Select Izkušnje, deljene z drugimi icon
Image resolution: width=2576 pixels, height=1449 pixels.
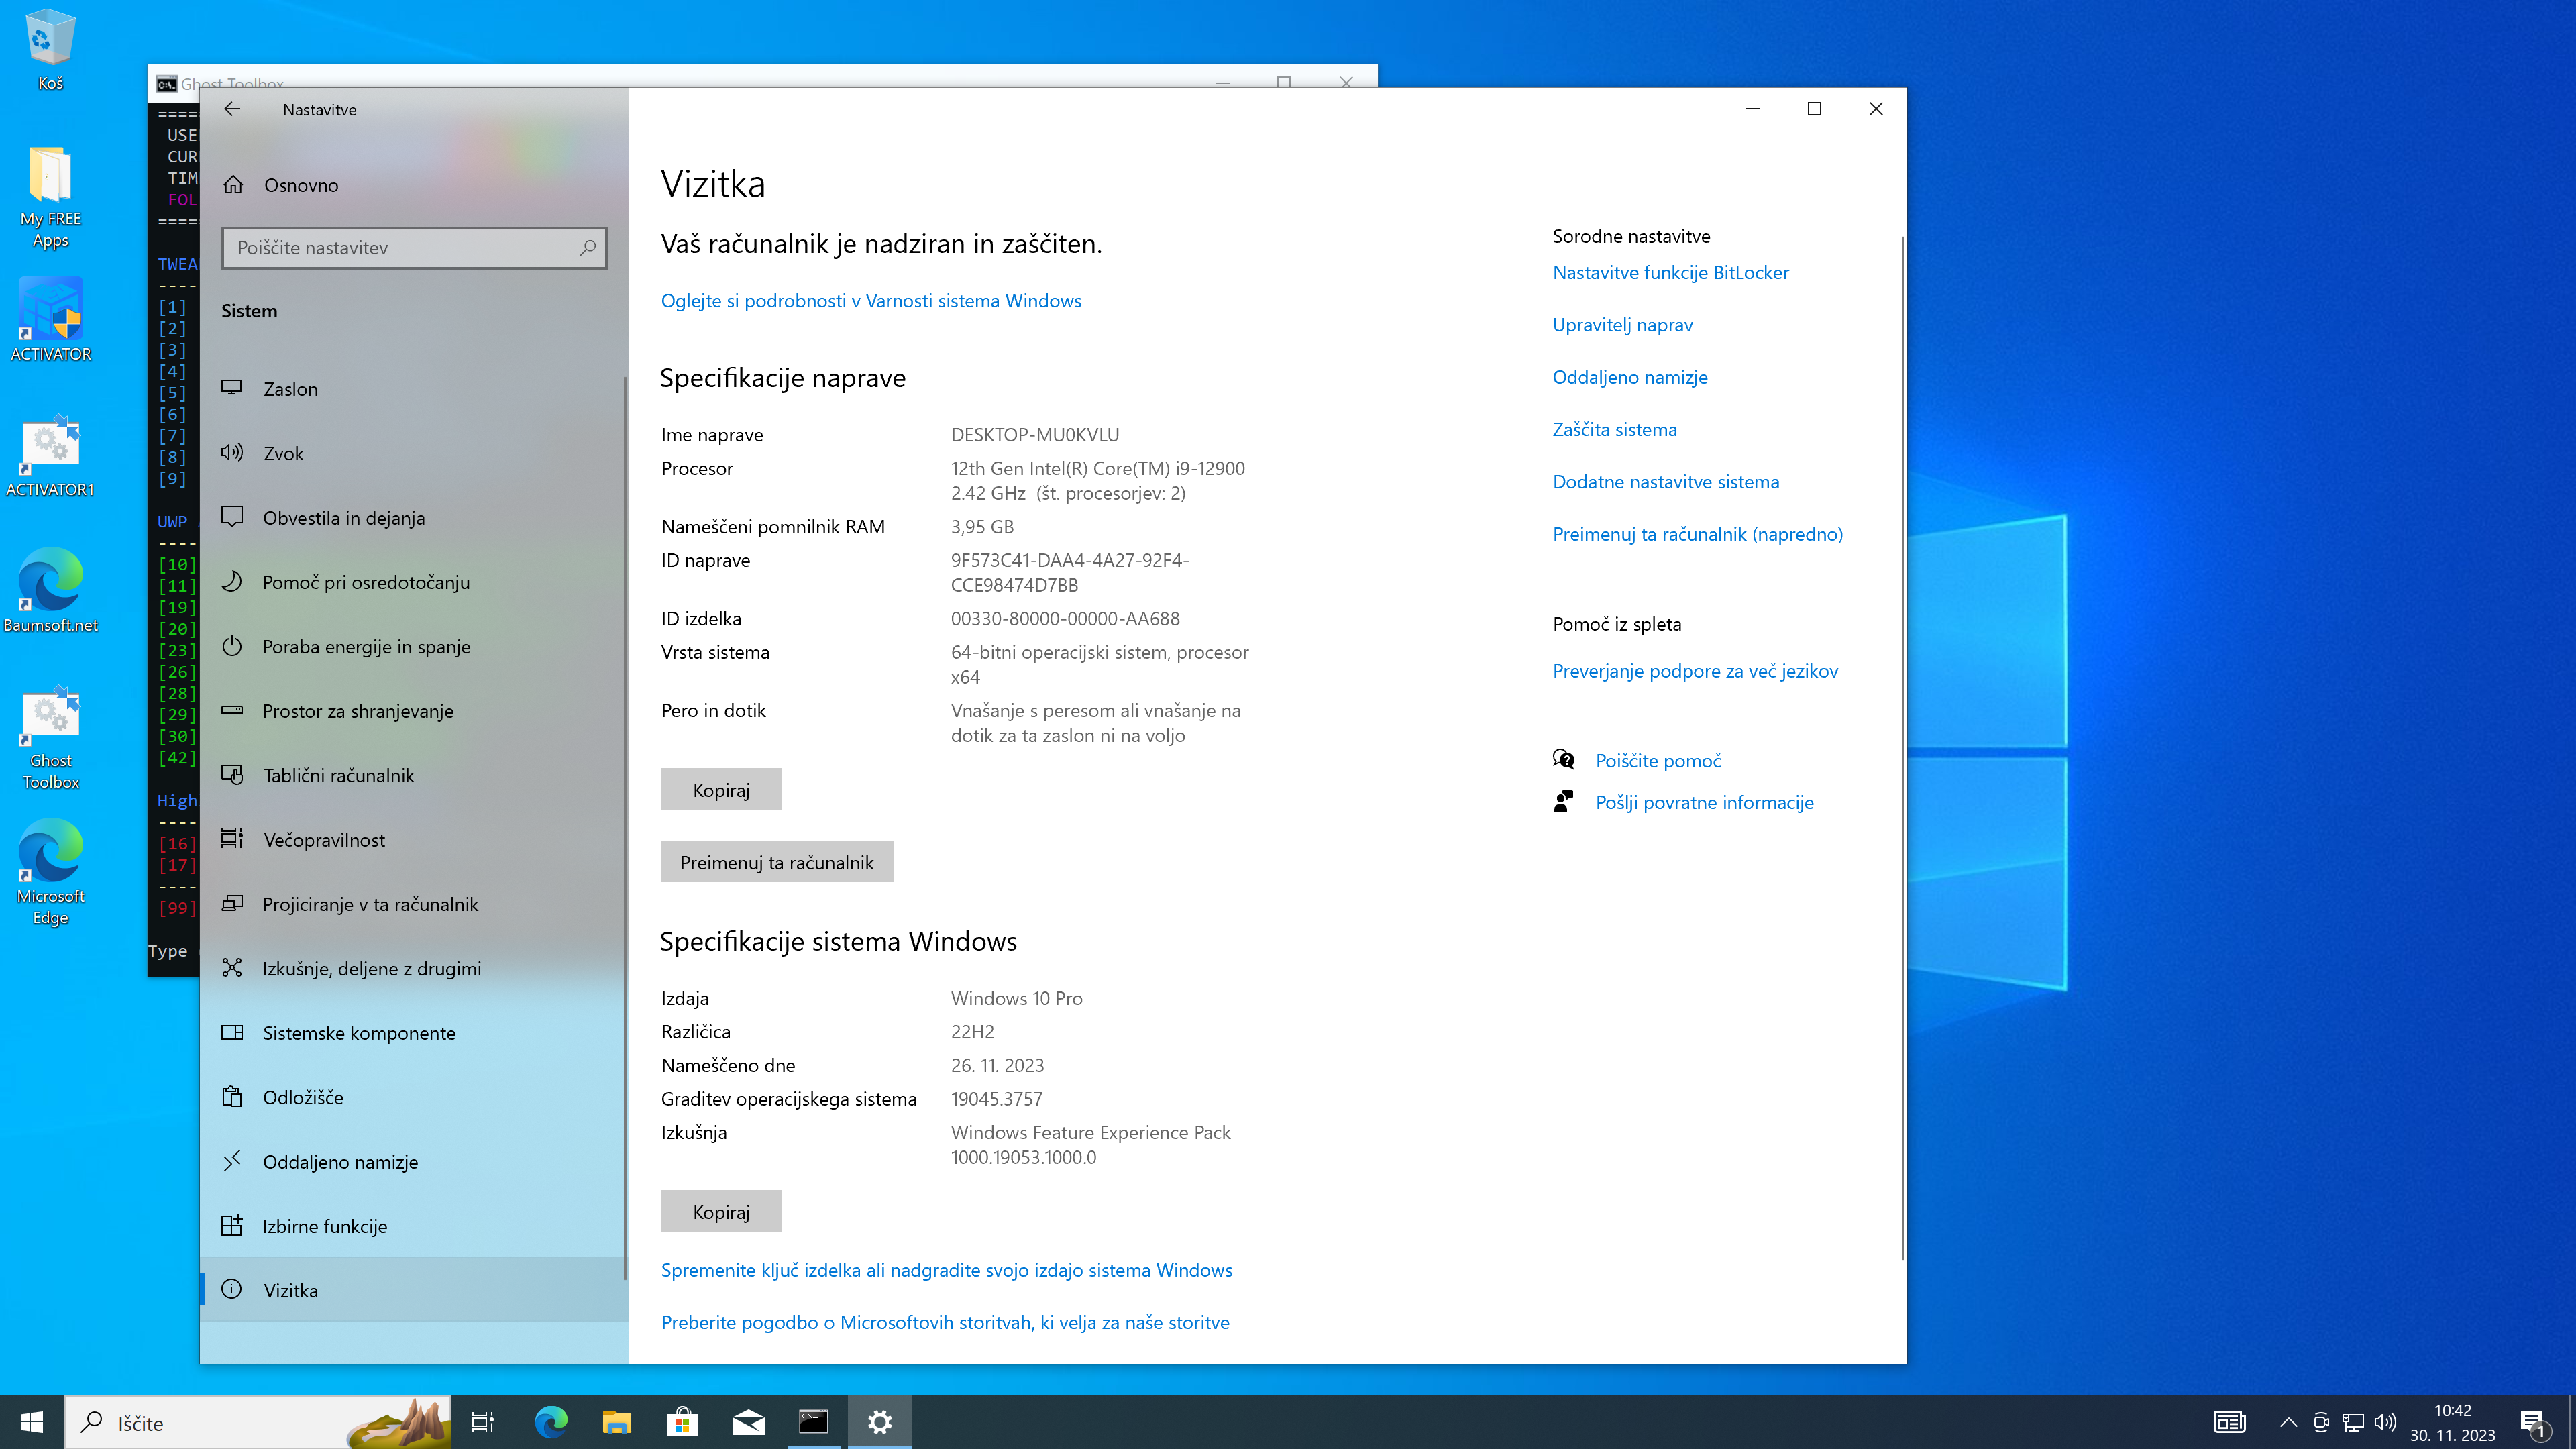click(x=232, y=968)
